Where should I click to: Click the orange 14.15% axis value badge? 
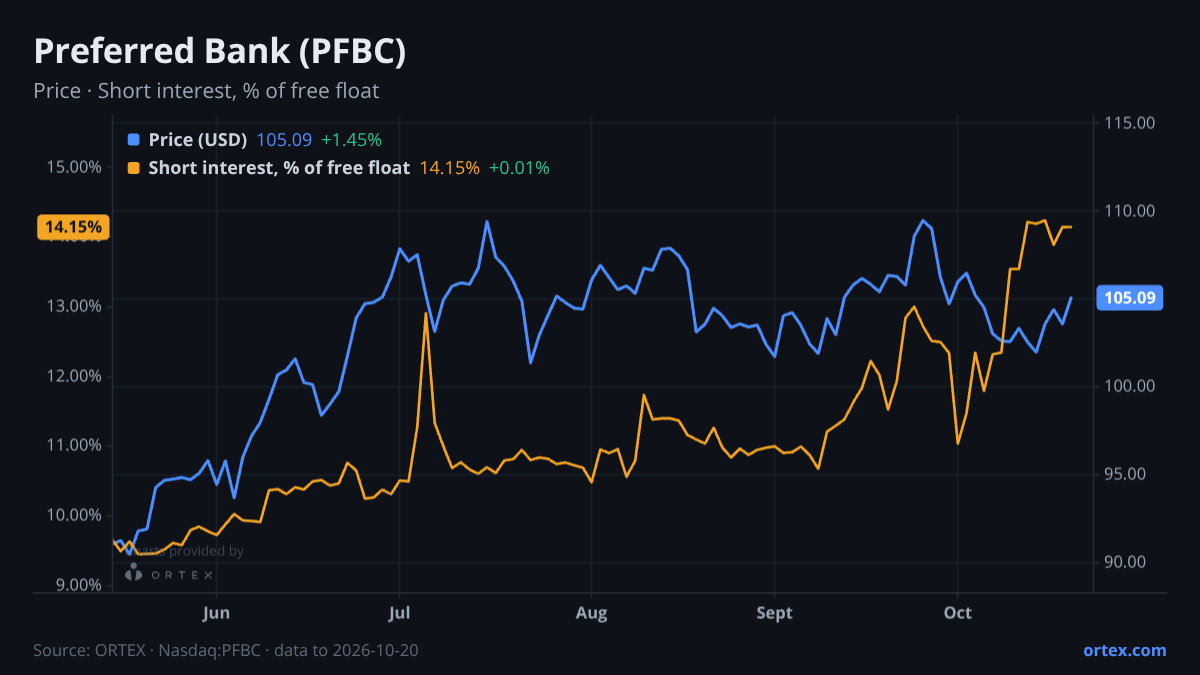pyautogui.click(x=72, y=227)
